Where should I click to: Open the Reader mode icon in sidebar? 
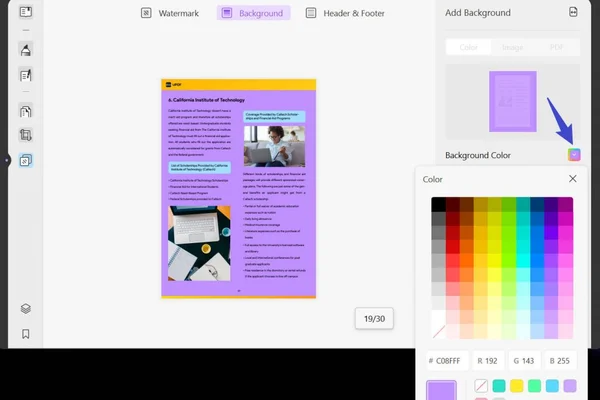coord(26,12)
